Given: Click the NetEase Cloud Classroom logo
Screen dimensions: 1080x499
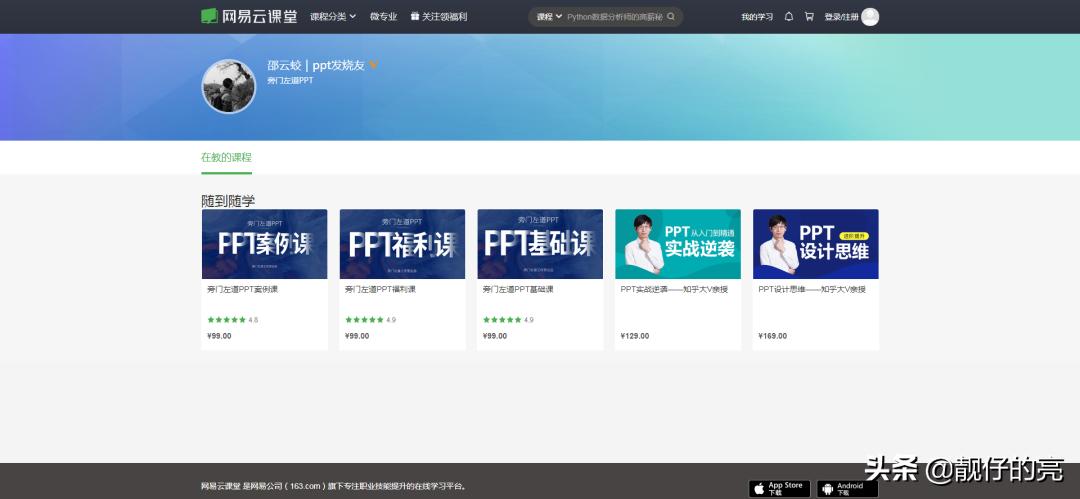Looking at the screenshot, I should click(x=249, y=16).
